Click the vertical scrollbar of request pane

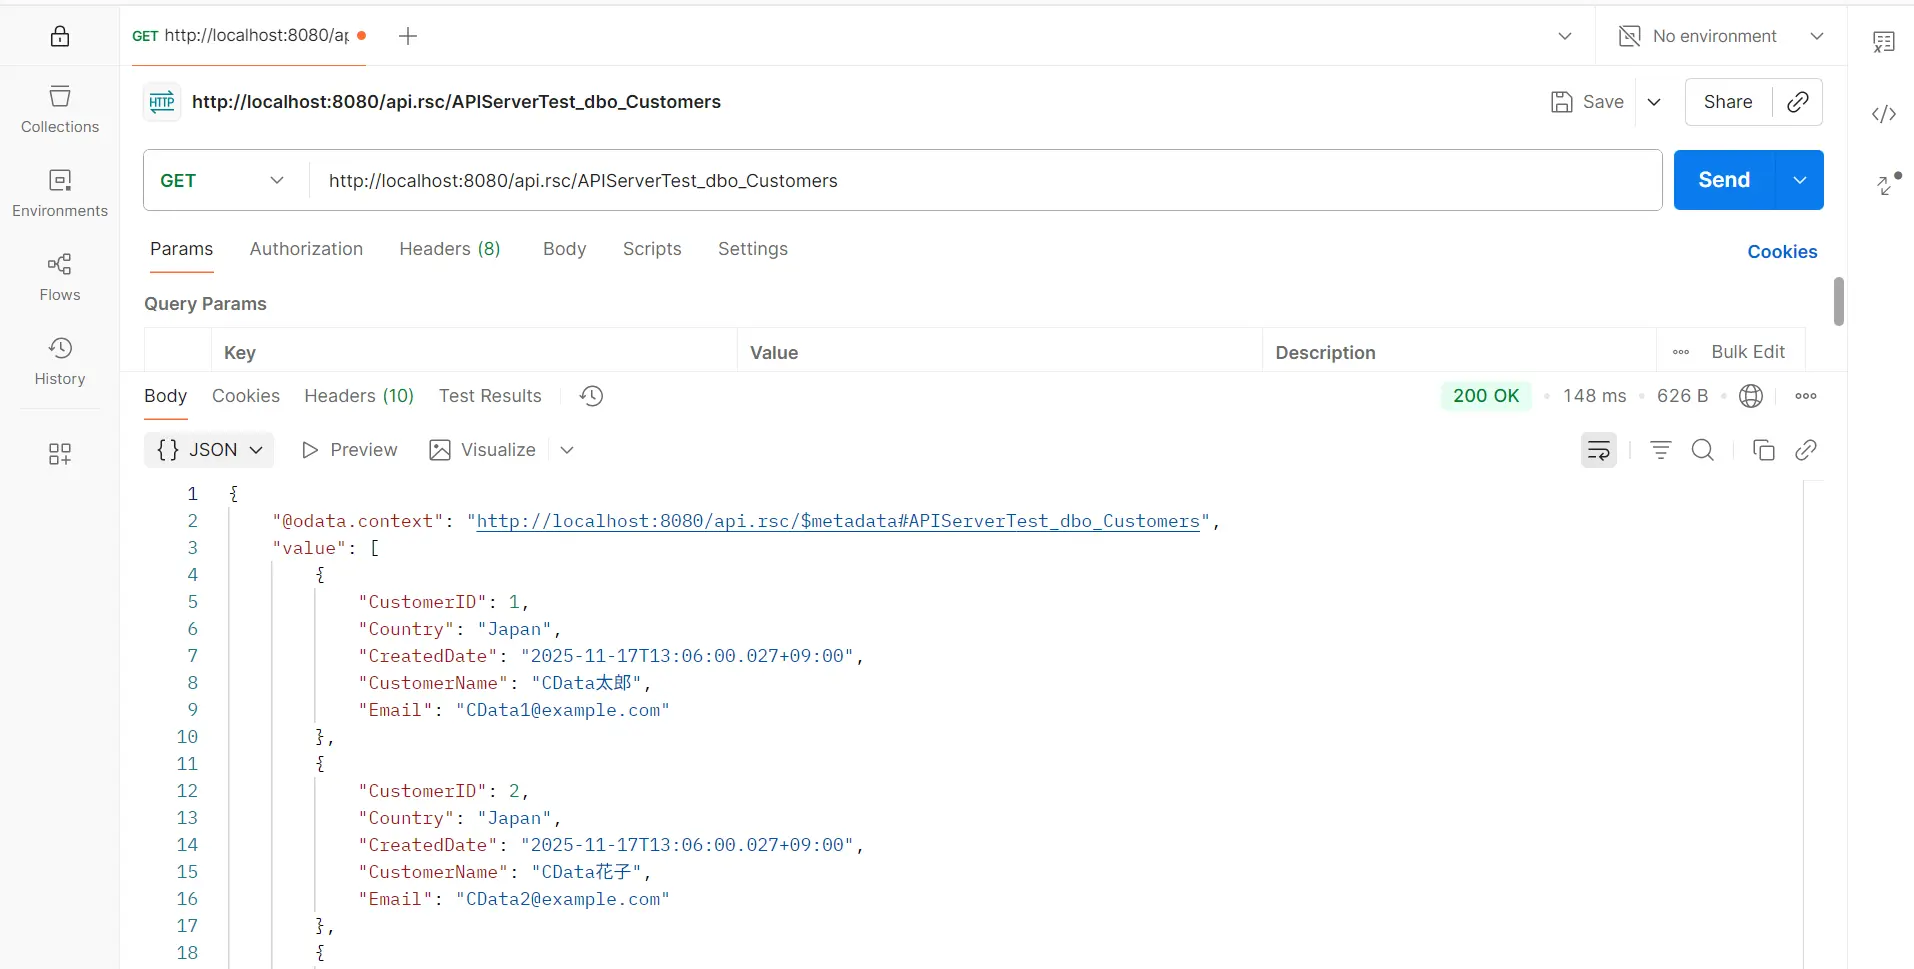(1838, 301)
